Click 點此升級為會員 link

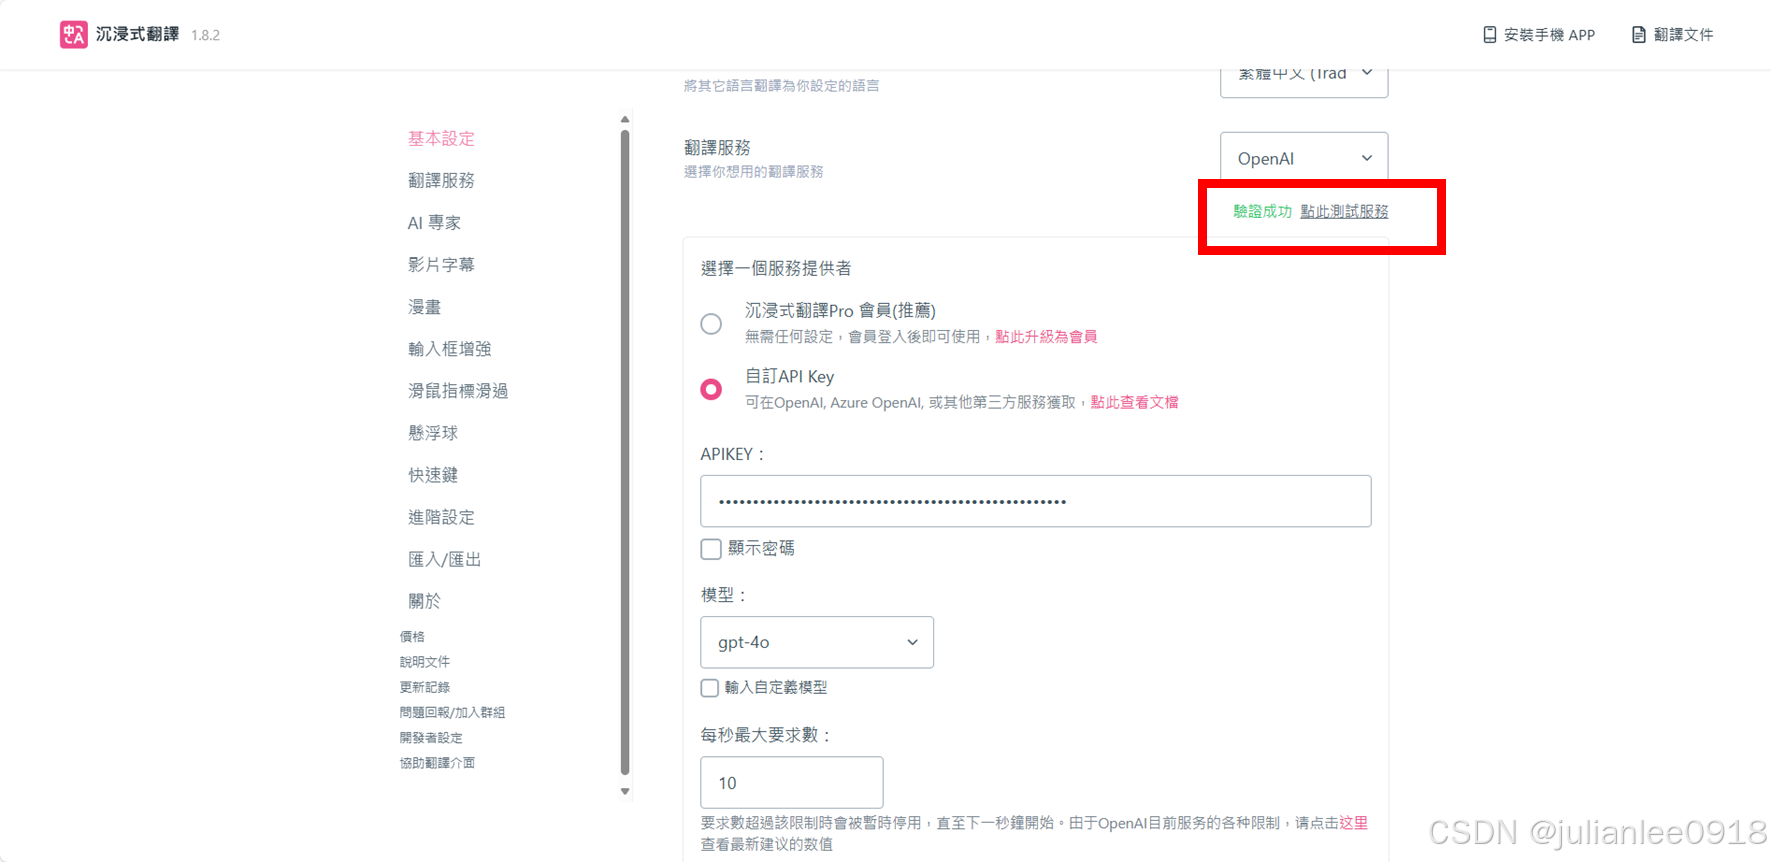tap(1046, 336)
